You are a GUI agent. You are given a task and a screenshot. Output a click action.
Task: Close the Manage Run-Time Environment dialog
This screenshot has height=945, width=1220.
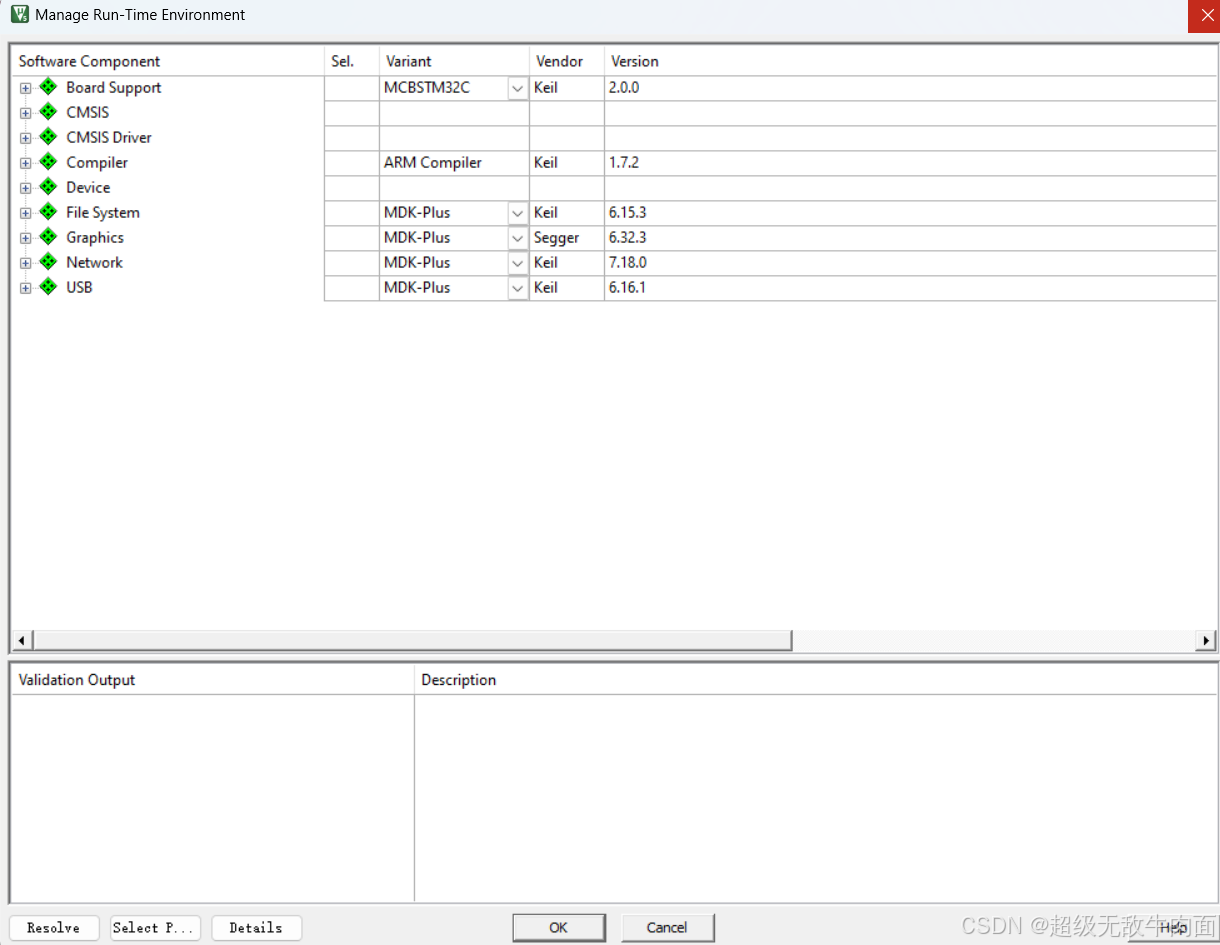[1203, 16]
